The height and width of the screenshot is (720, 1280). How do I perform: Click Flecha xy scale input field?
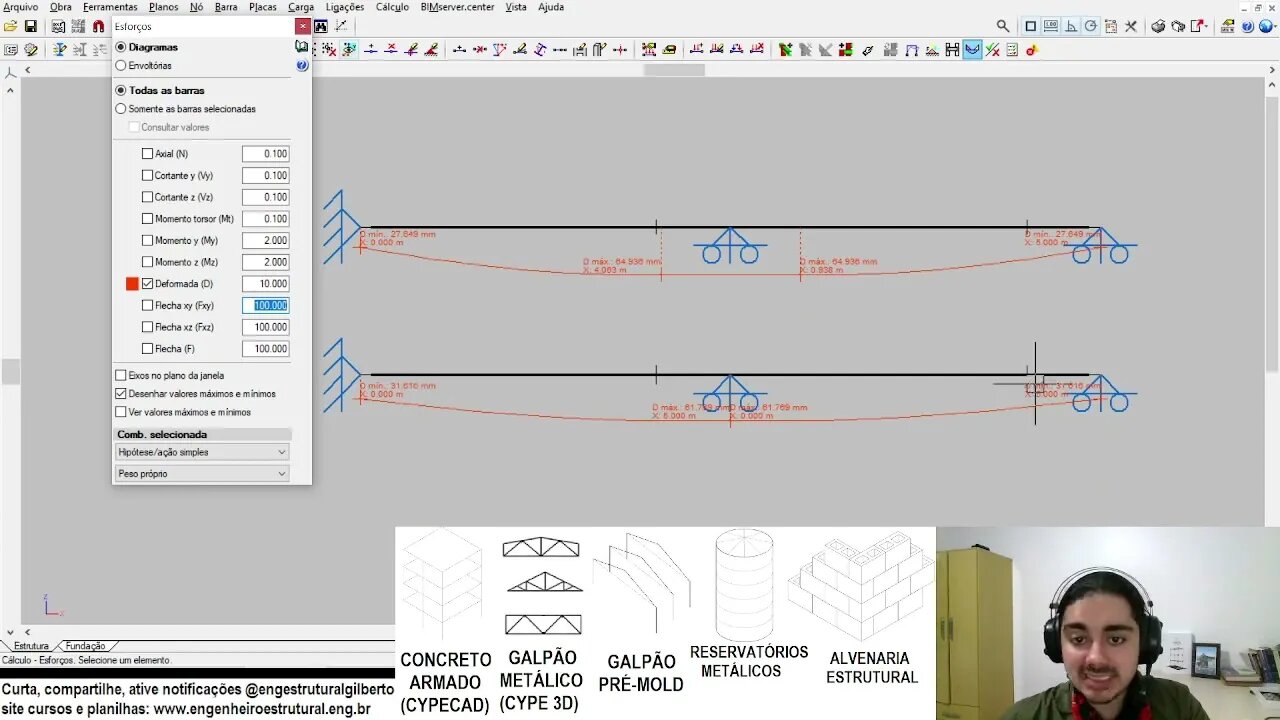coord(265,306)
